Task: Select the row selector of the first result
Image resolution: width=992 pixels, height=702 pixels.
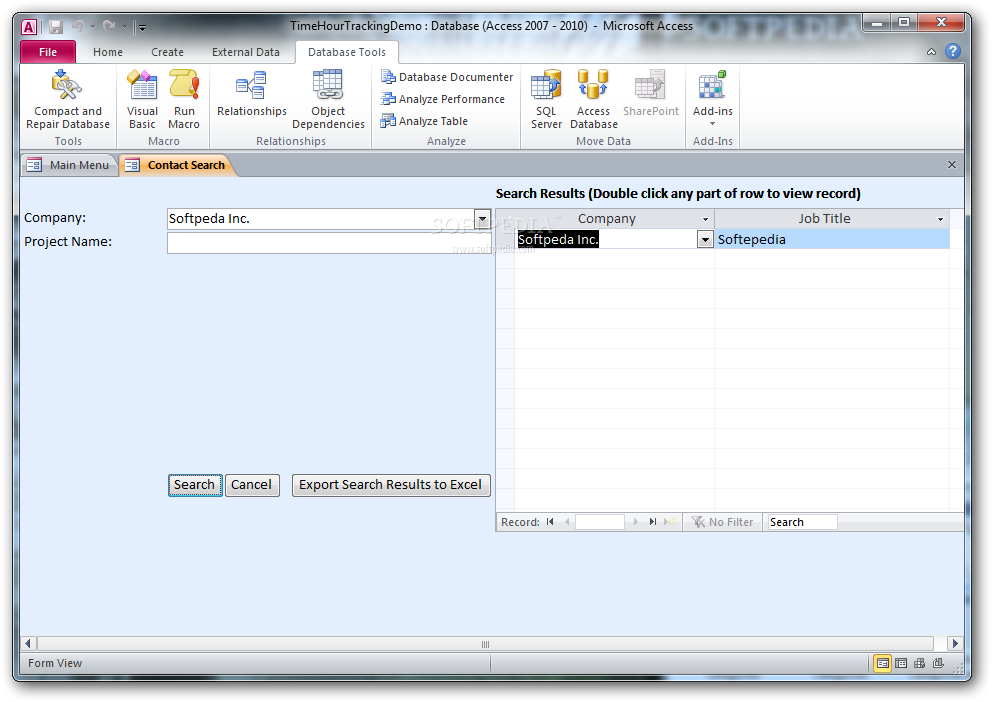Action: click(505, 239)
